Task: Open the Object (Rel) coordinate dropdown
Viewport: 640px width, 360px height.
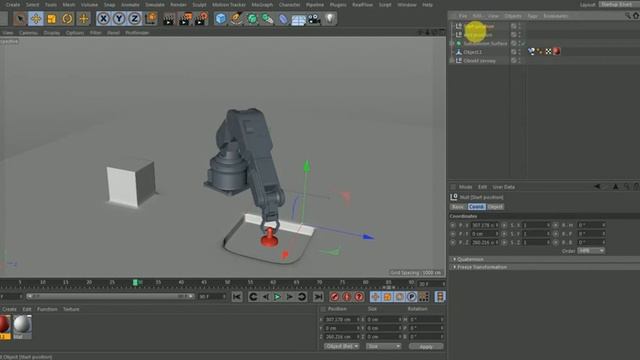Action: [x=342, y=346]
